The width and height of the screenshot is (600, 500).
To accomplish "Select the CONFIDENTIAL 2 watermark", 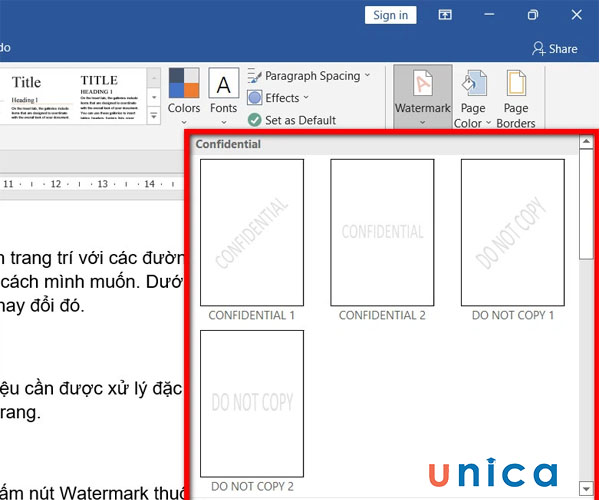I will coord(382,232).
